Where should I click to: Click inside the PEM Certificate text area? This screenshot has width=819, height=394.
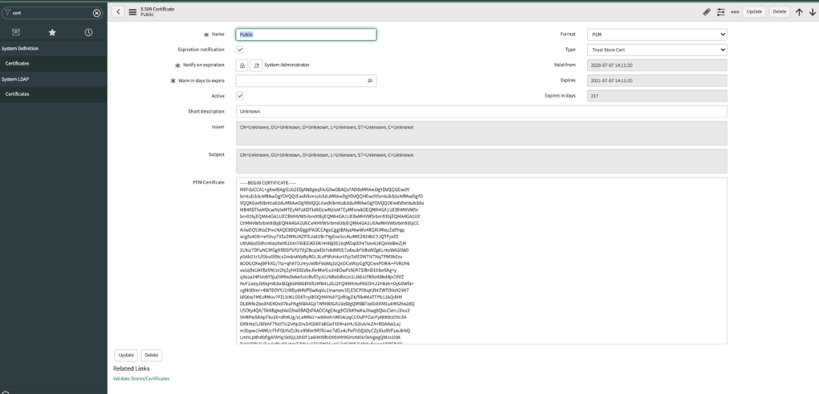(x=482, y=261)
